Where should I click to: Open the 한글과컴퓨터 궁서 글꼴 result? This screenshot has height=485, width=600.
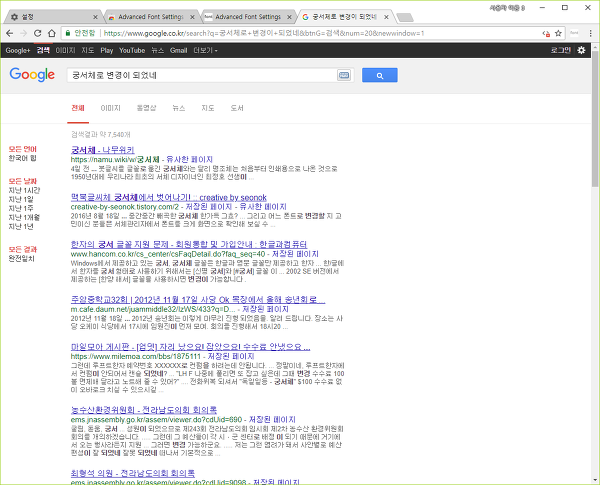pos(189,244)
